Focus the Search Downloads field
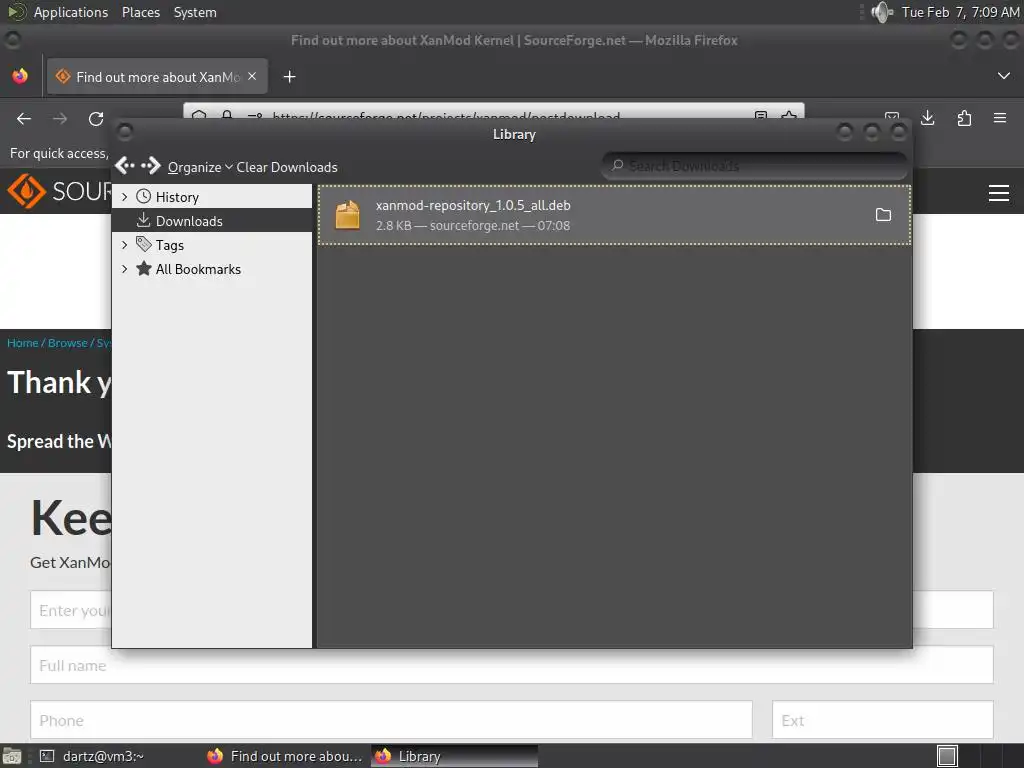Screen dimensions: 1024x768 tap(754, 166)
